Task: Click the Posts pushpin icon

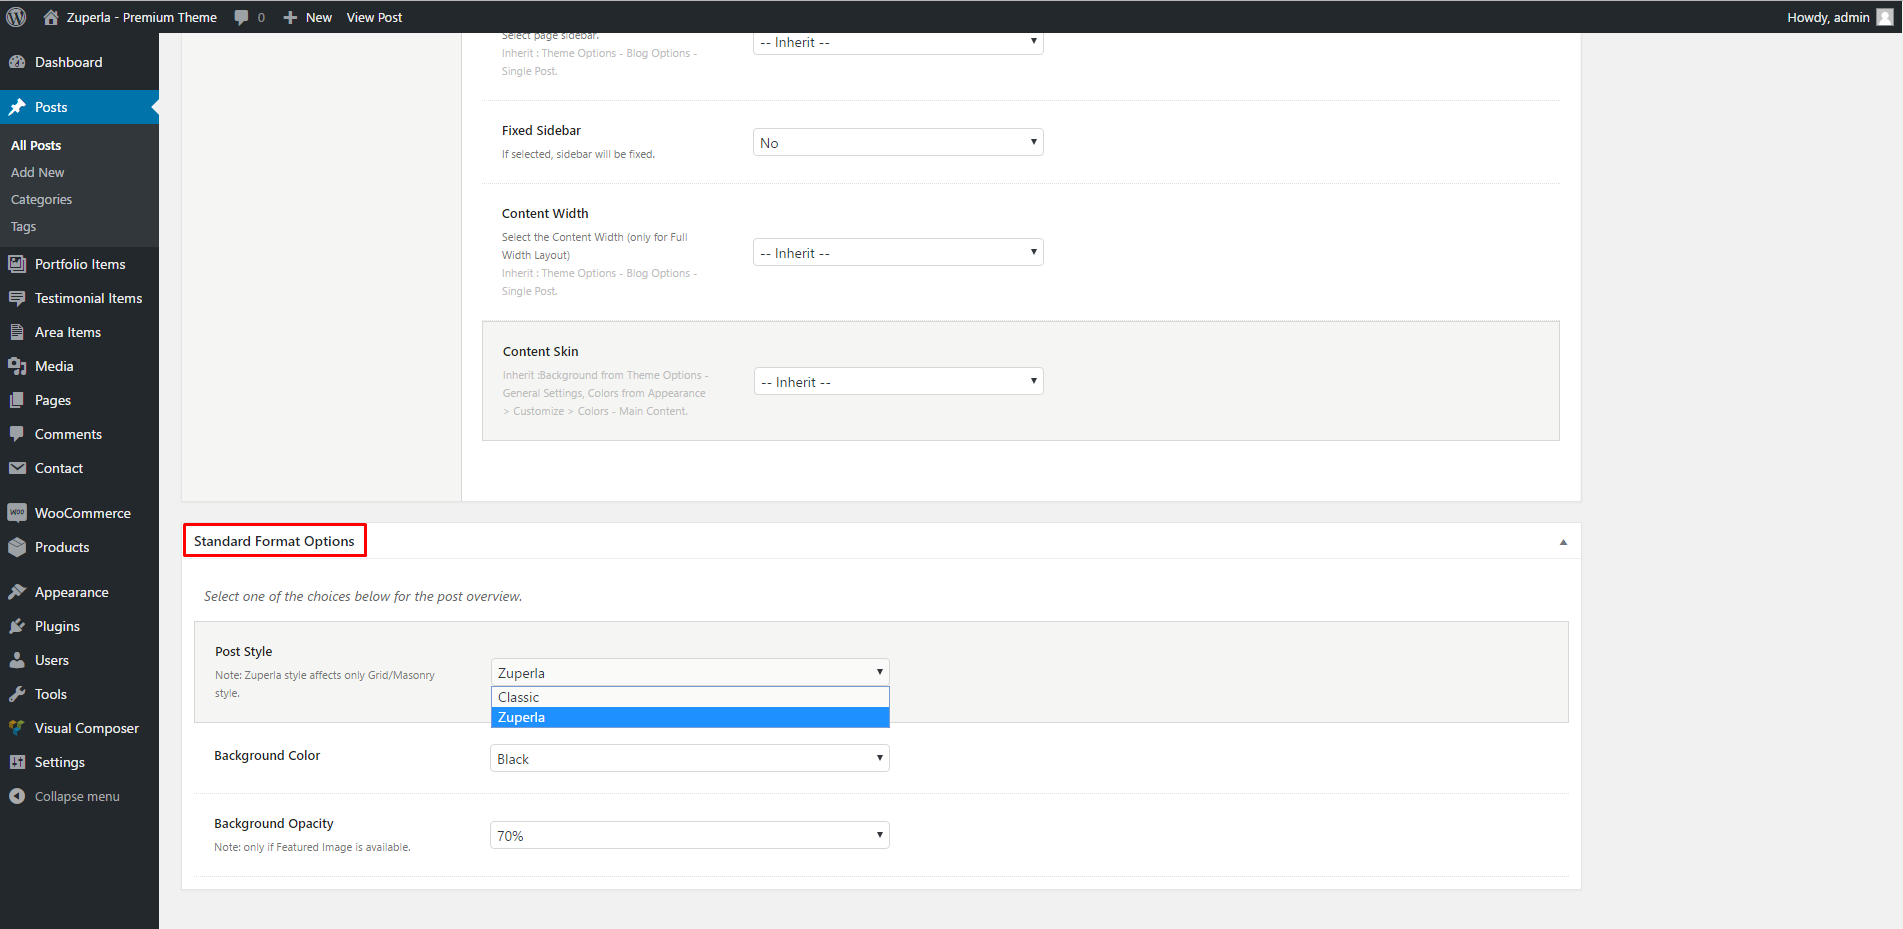Action: pos(17,107)
